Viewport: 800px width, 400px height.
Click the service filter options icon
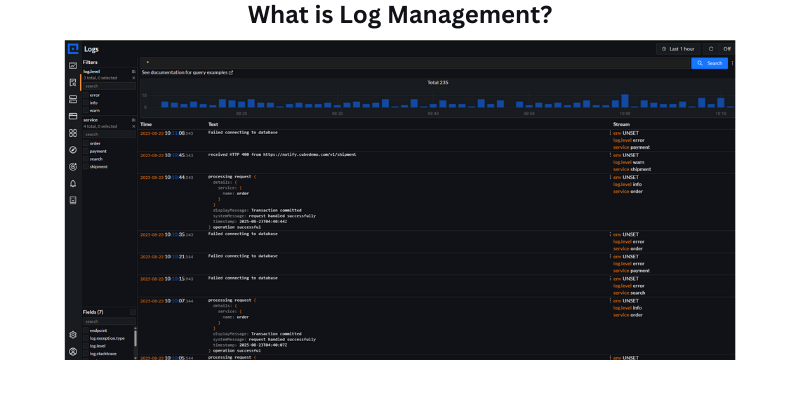point(134,120)
